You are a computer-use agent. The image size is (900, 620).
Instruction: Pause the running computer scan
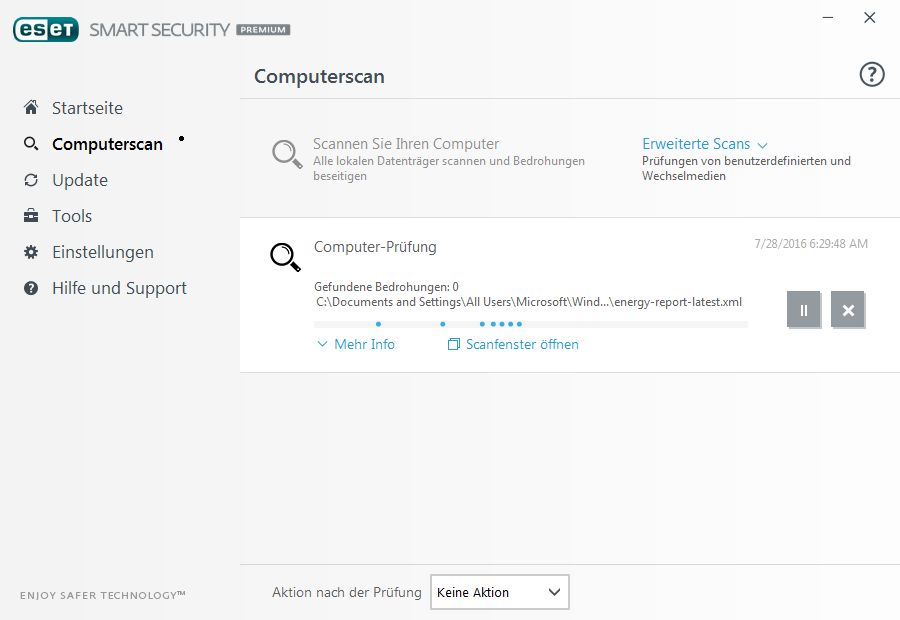click(804, 310)
